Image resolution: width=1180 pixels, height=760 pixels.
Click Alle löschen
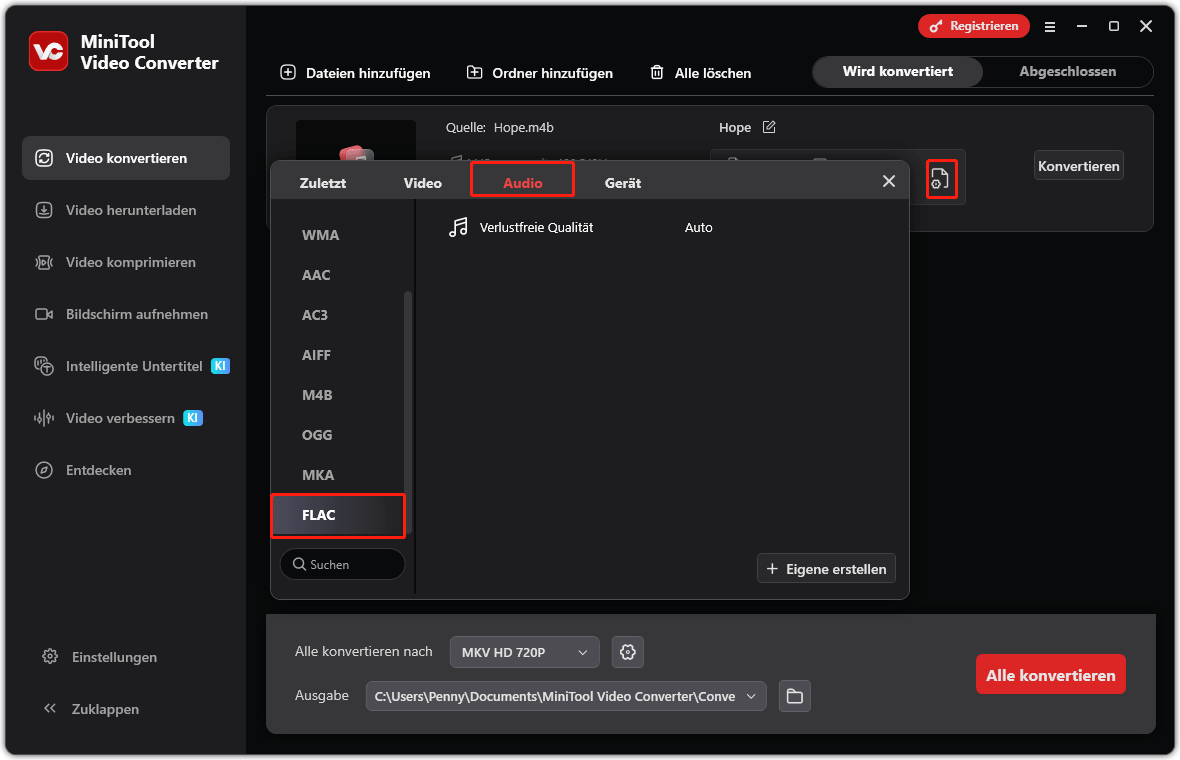[701, 73]
